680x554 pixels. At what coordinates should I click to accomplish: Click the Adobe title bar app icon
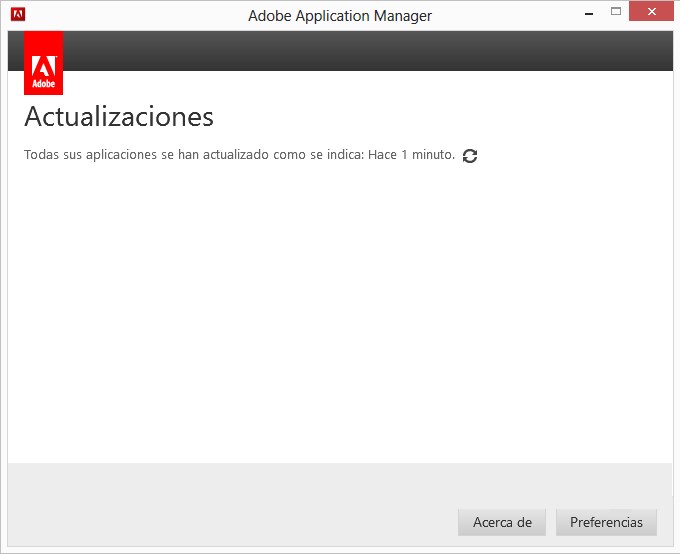(x=18, y=15)
